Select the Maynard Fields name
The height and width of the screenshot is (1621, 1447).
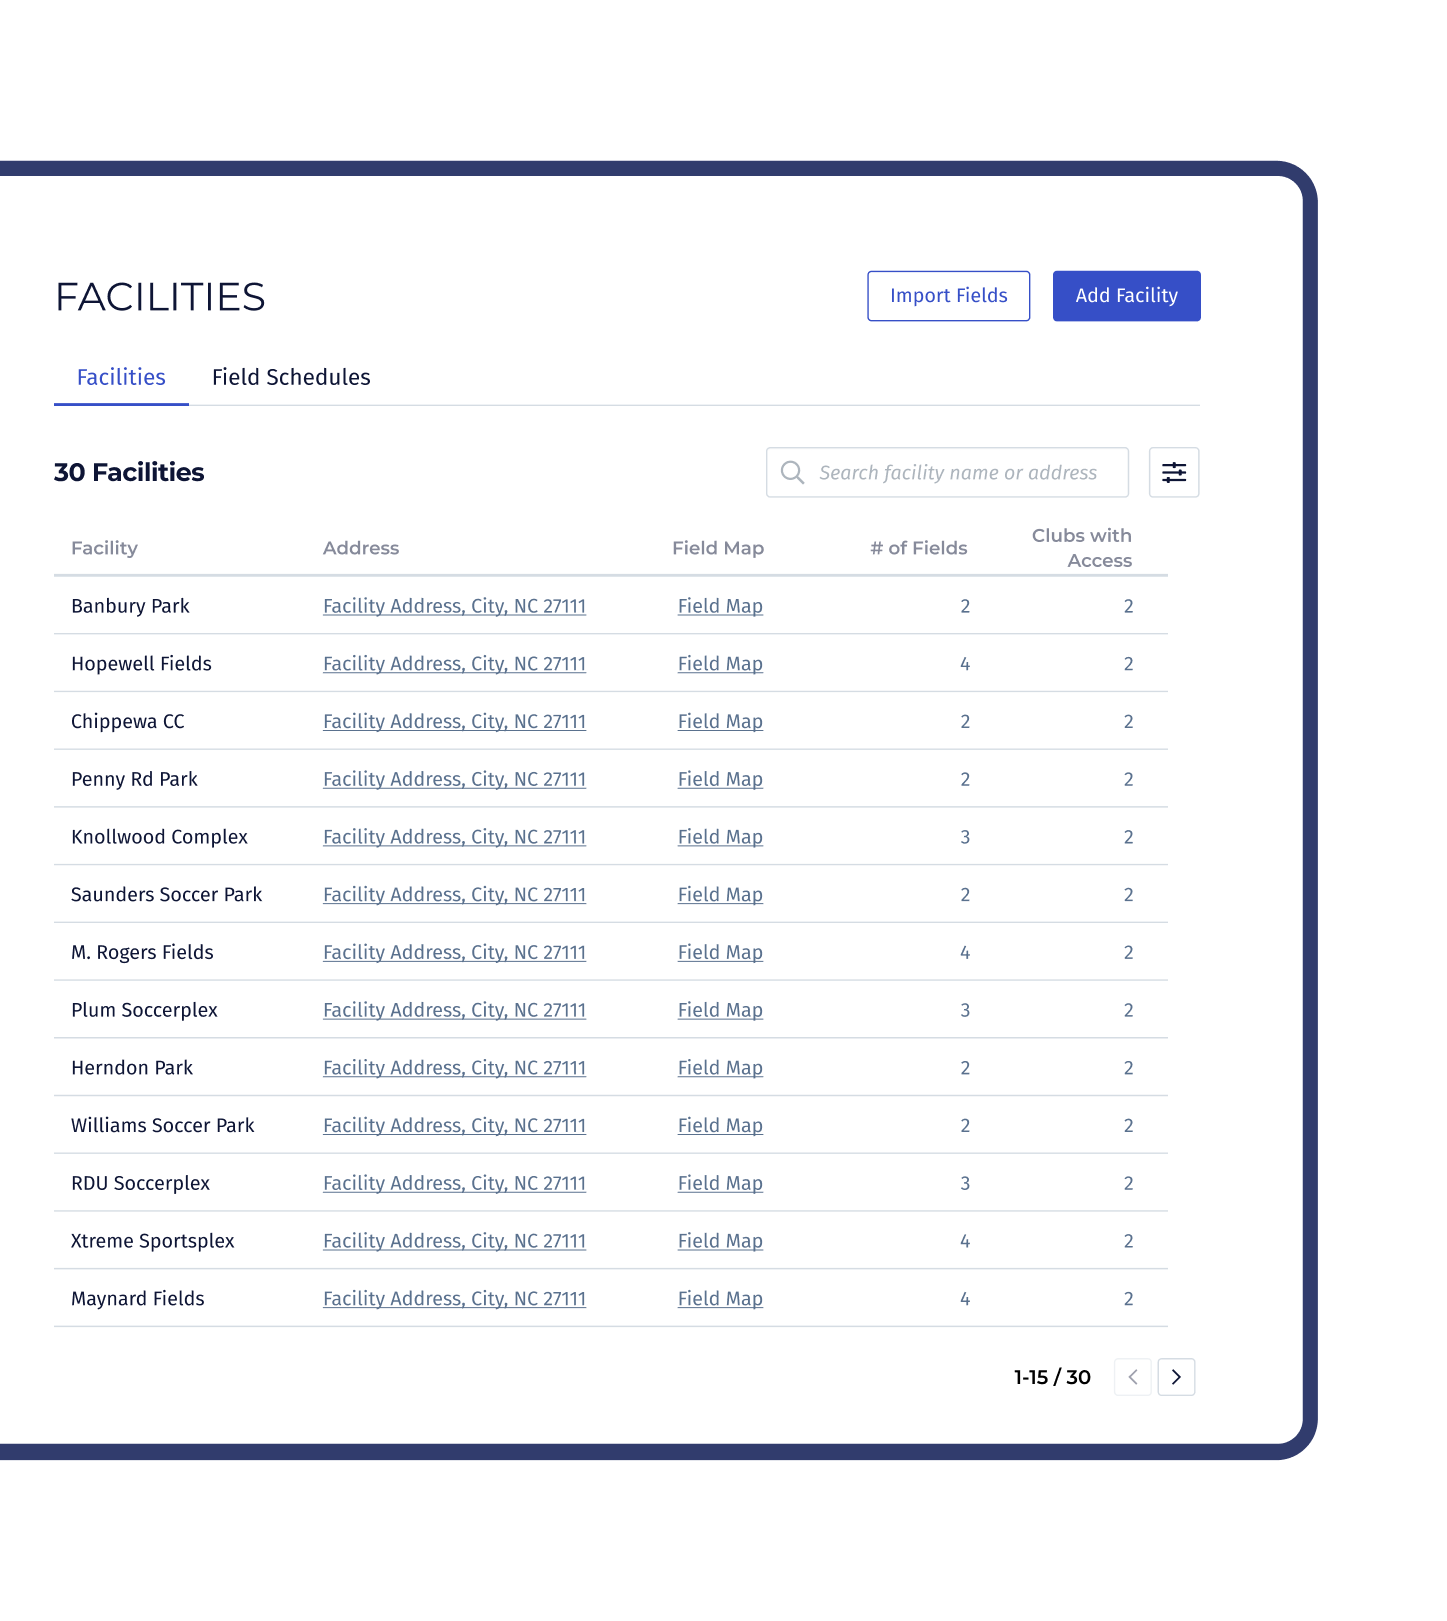137,1299
